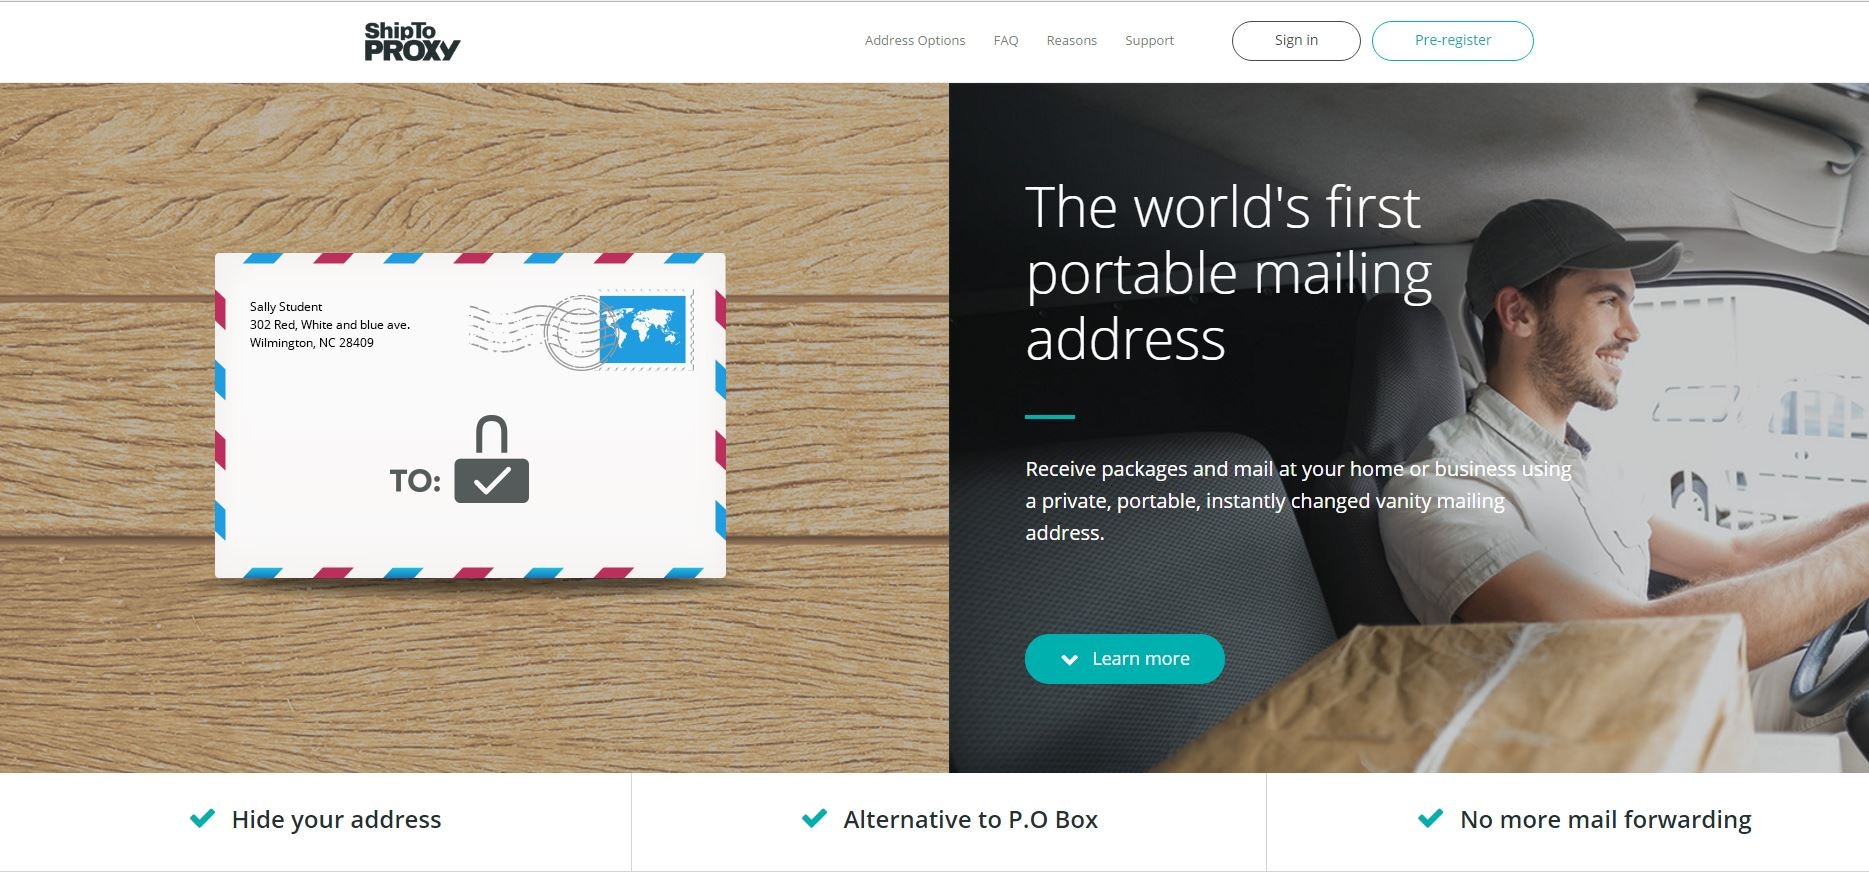Click the Sign in button
The image size is (1869, 872).
click(1296, 41)
